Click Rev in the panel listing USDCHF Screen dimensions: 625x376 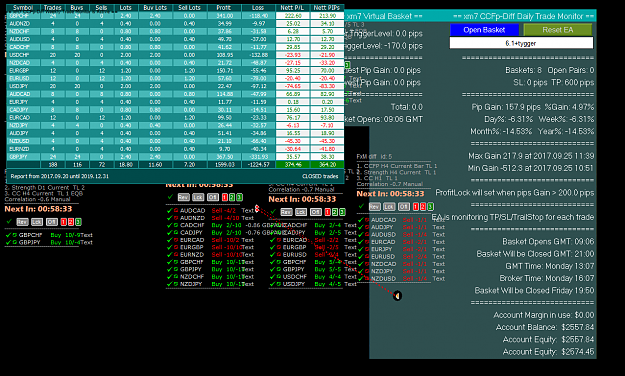point(286,212)
